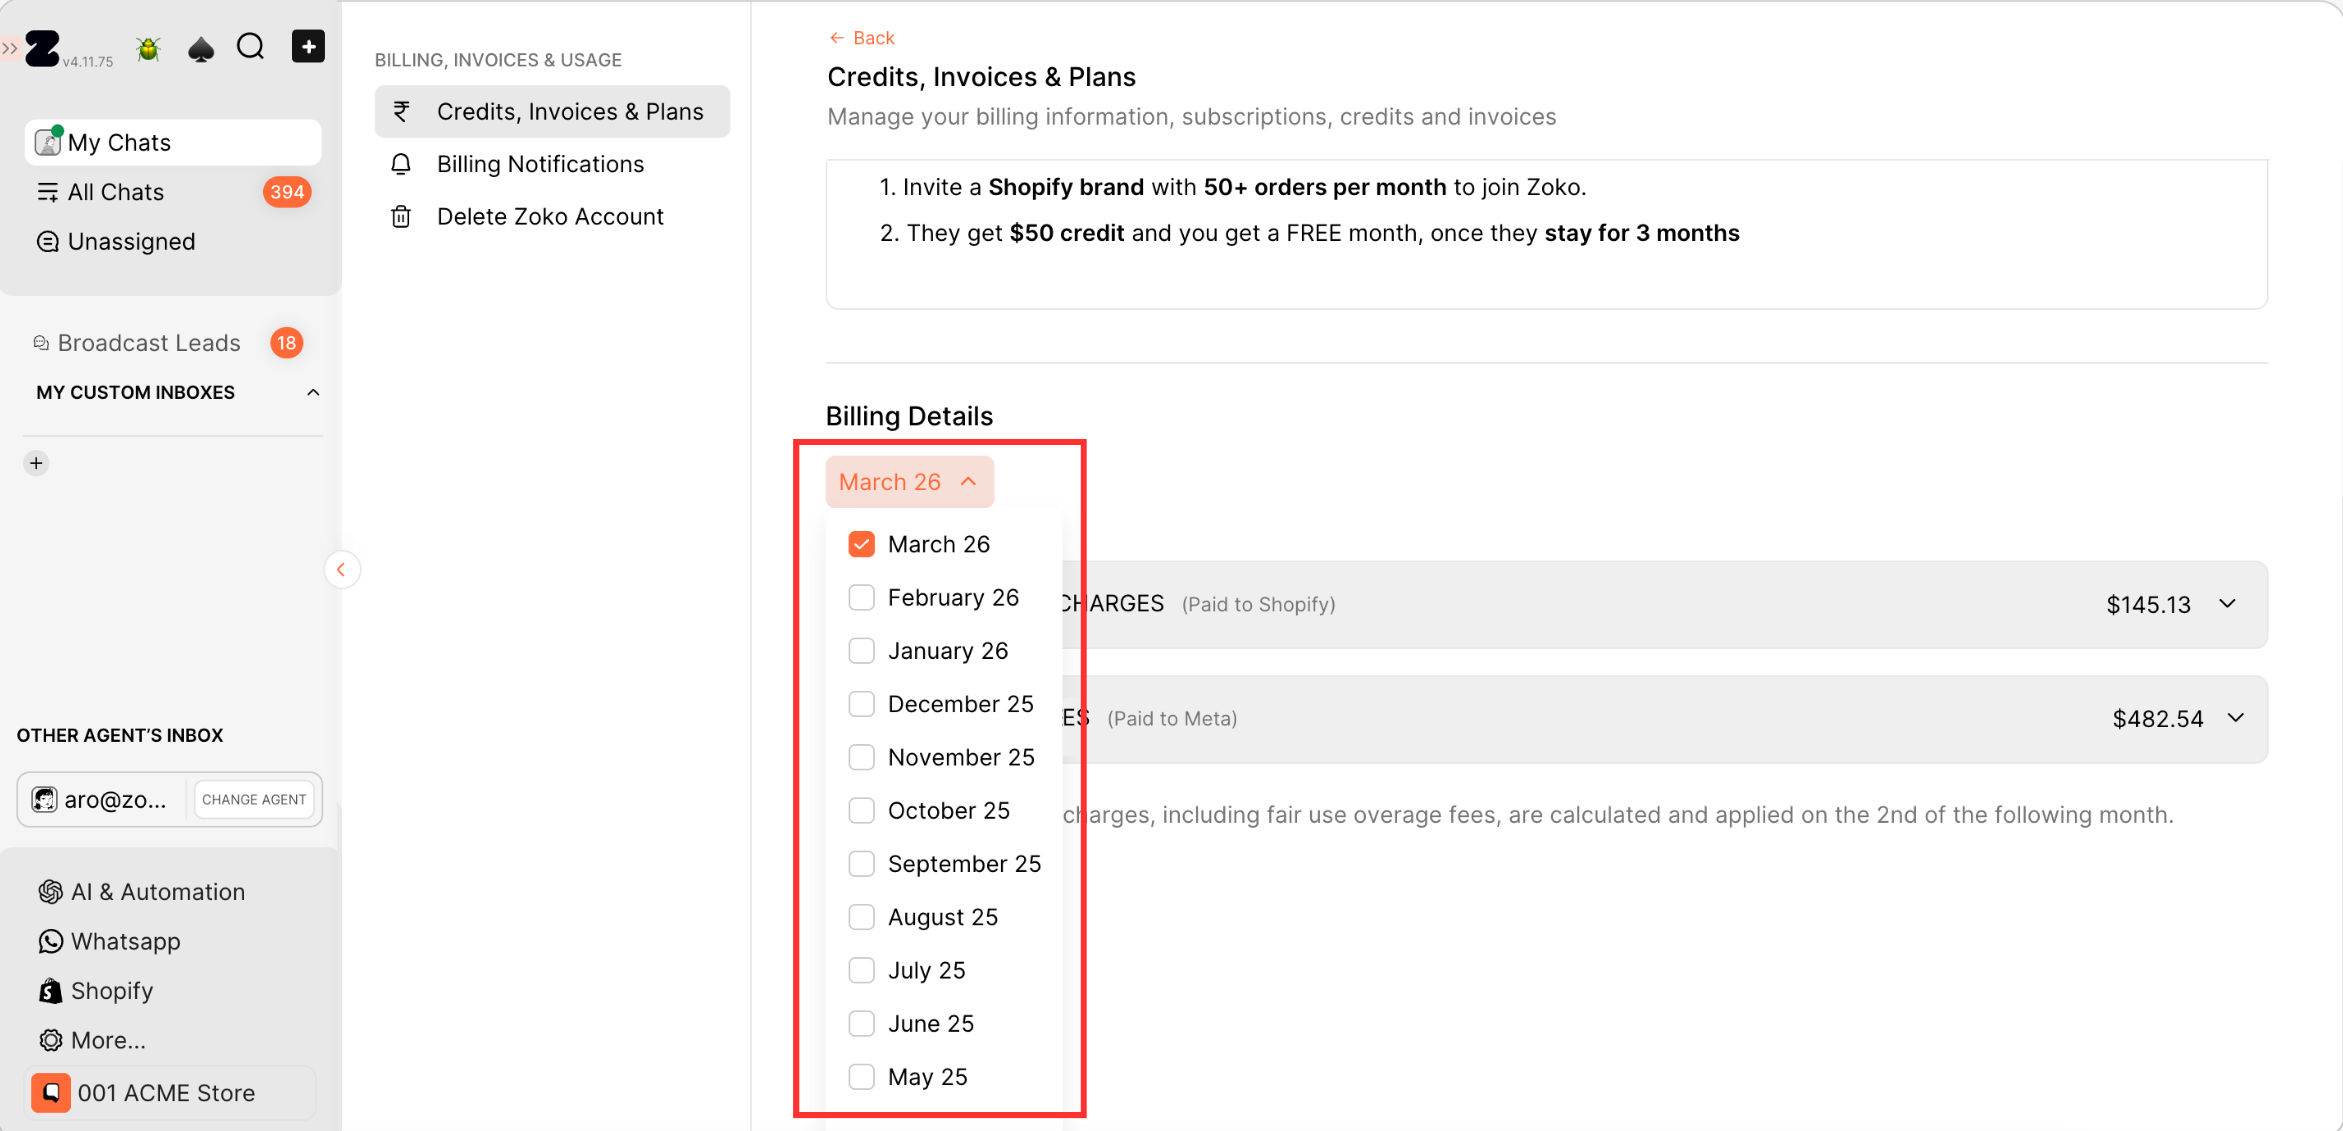Collapse My Custom Inboxes section

click(x=313, y=393)
